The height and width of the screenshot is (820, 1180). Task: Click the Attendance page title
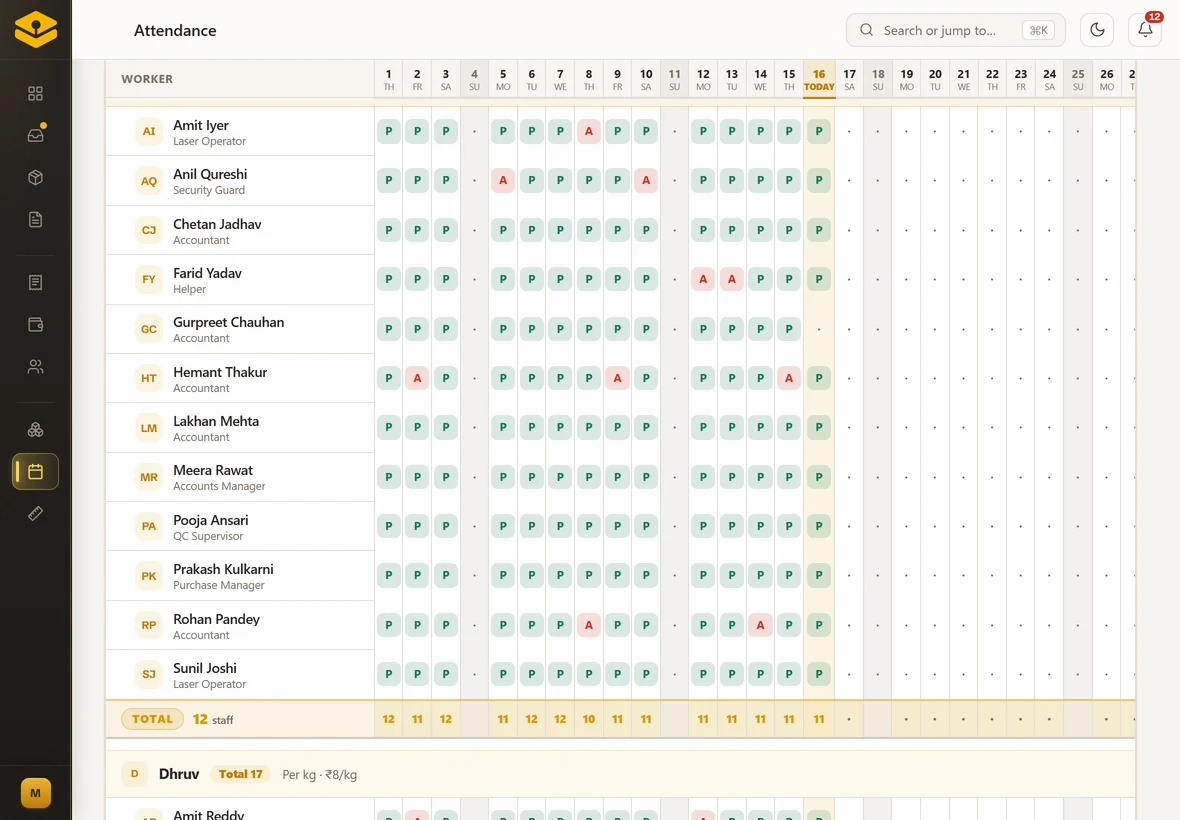click(x=175, y=30)
